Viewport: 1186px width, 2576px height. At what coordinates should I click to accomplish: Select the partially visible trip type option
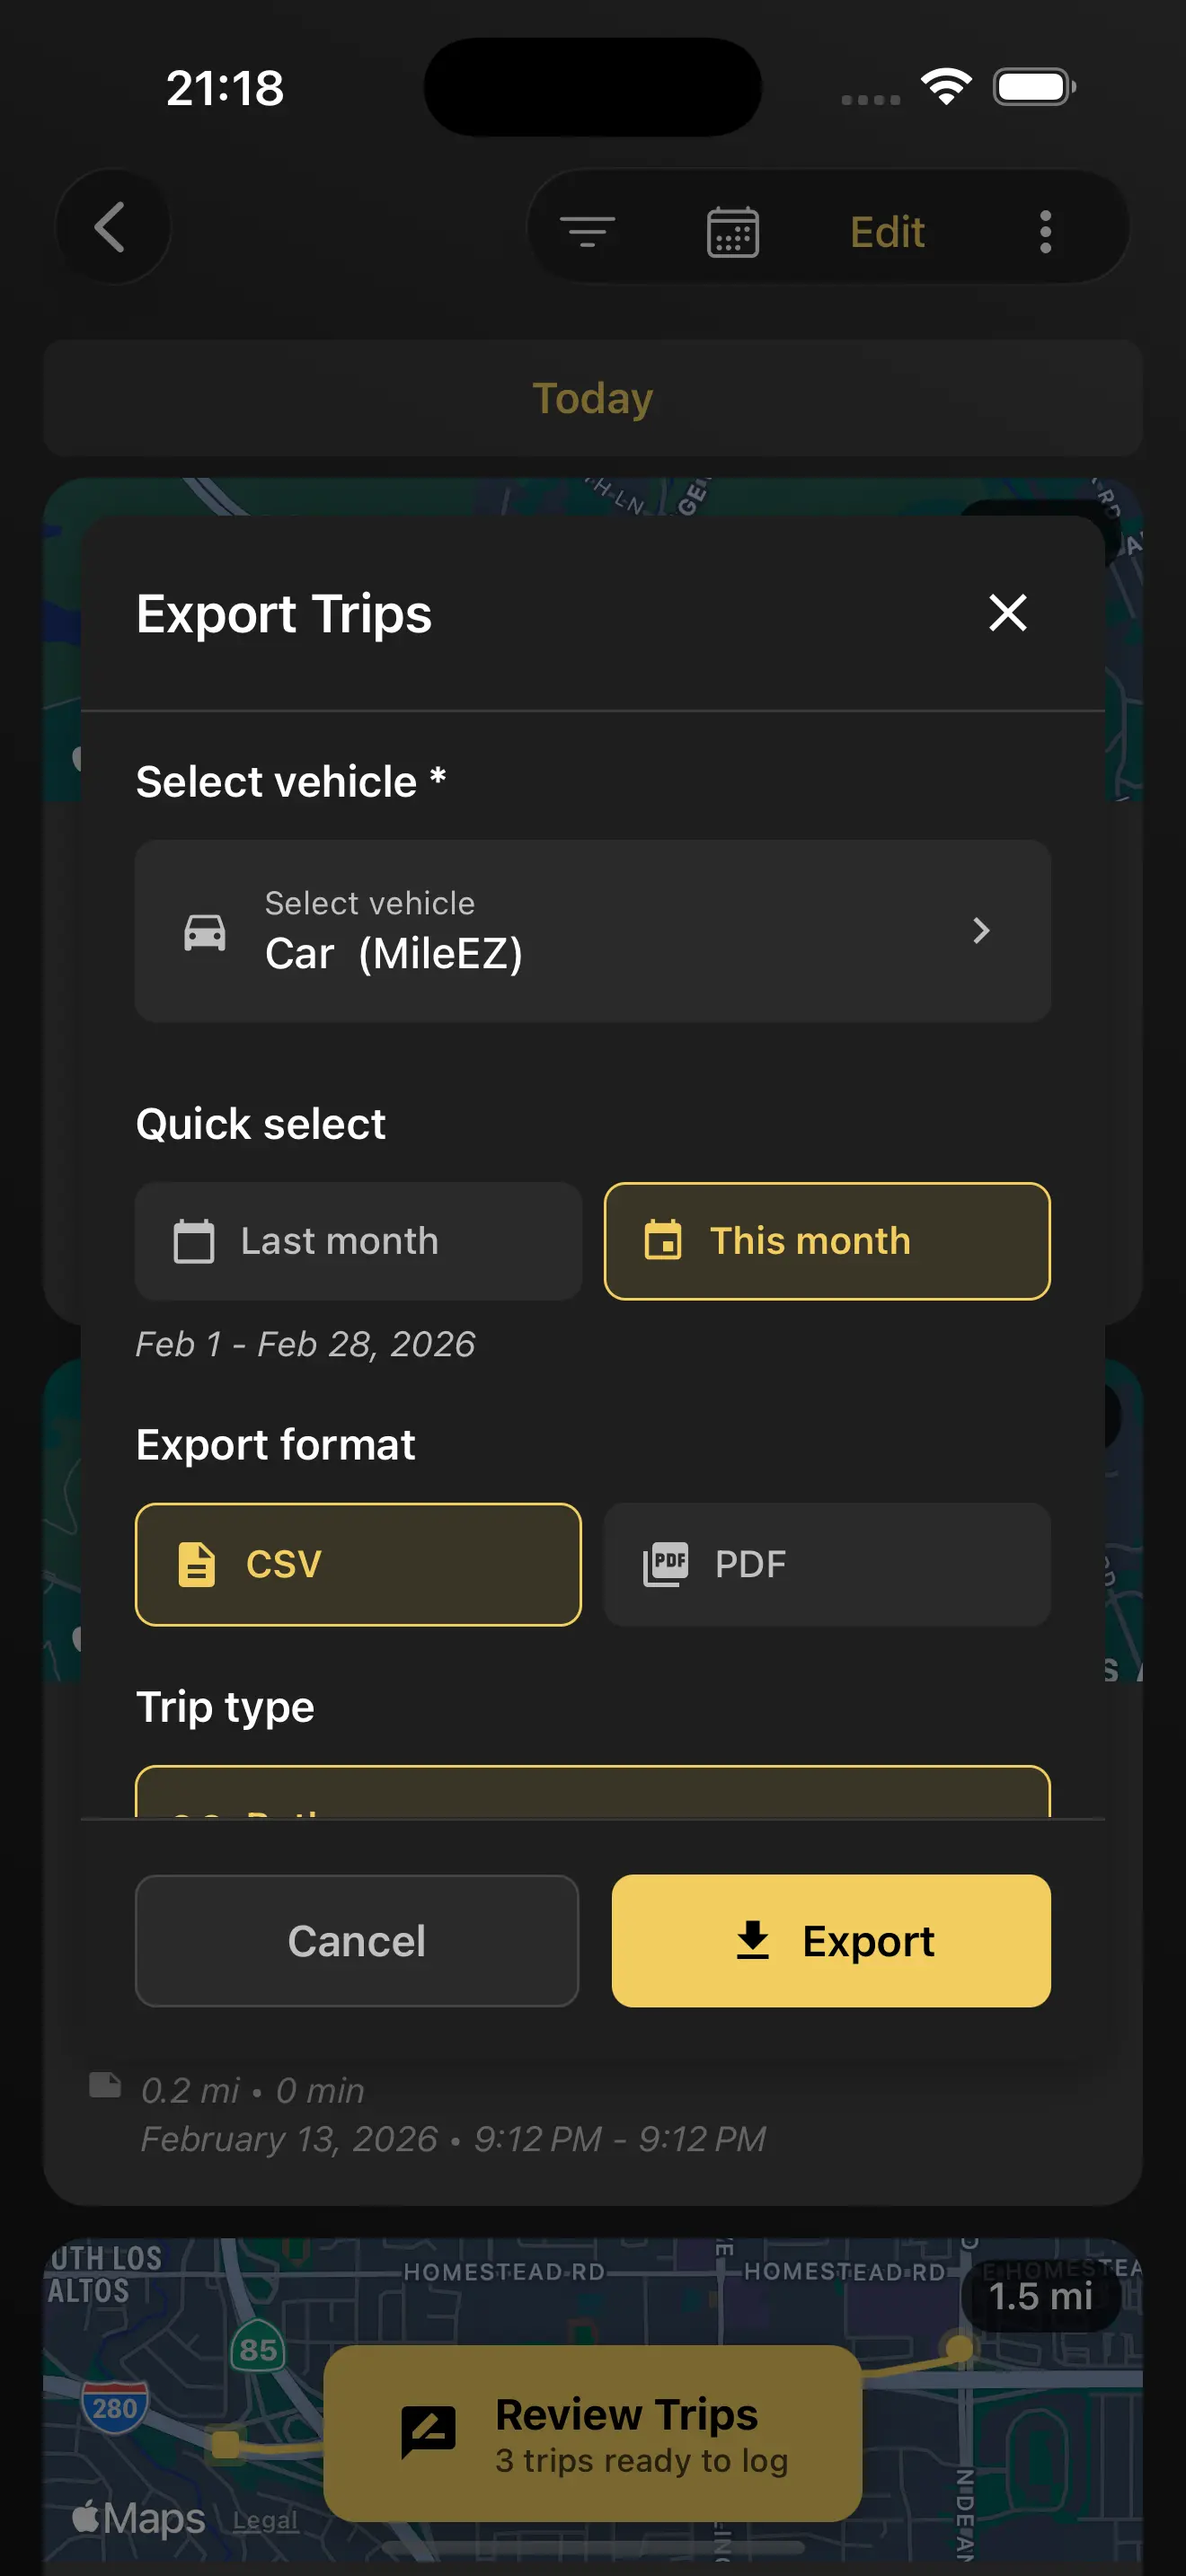[x=592, y=1794]
